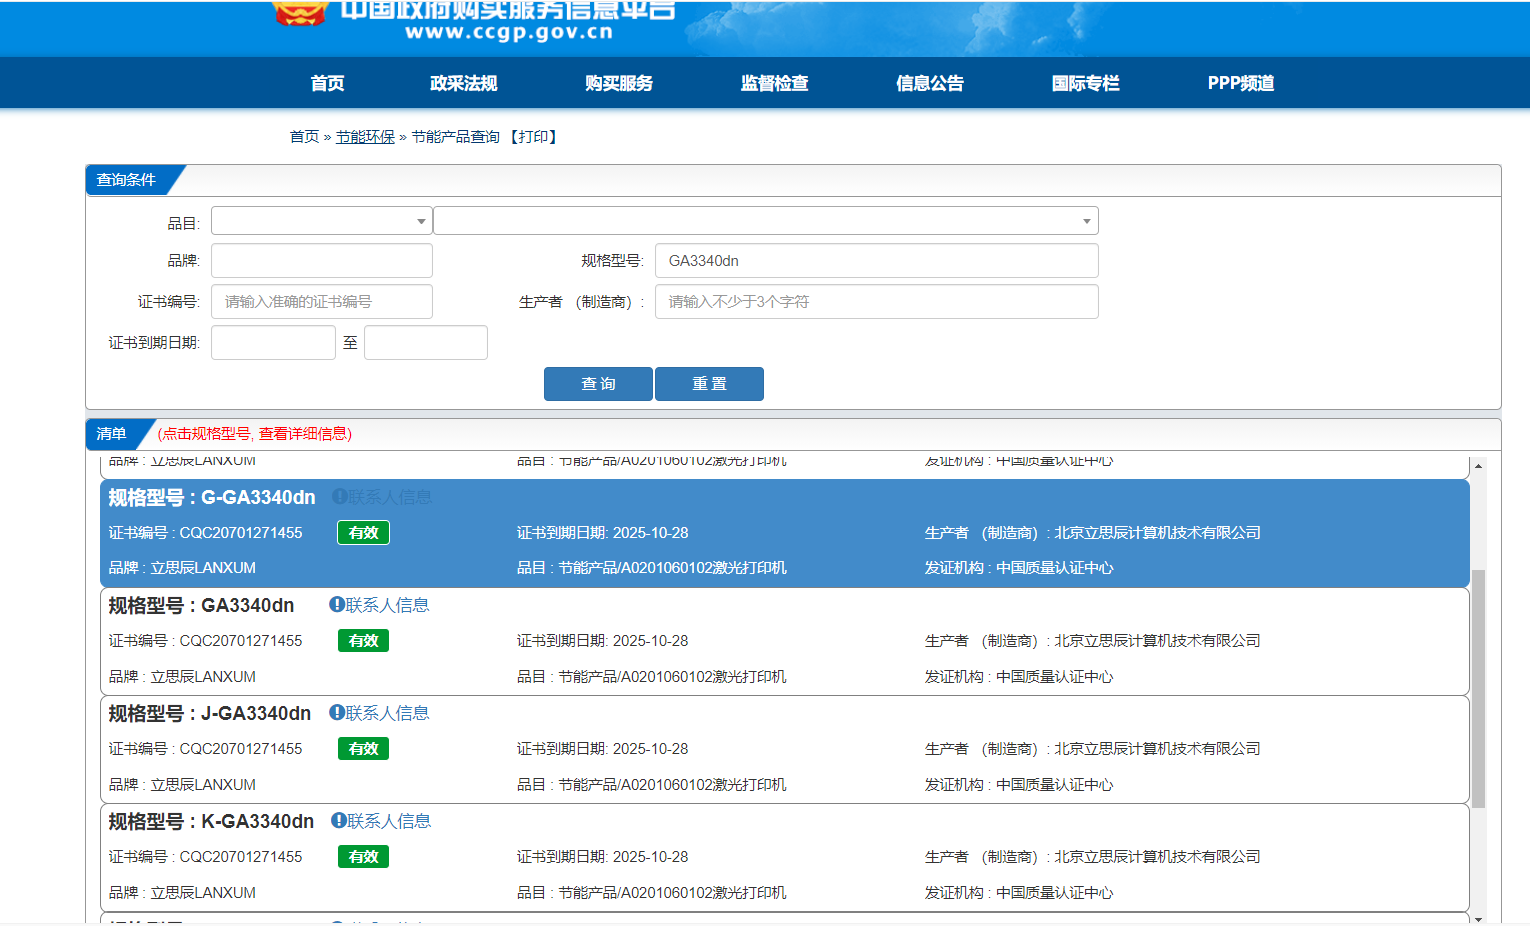Viewport: 1530px width, 926px height.
Task: Click 规格型号 J-GA3340dn title
Action: tap(210, 713)
